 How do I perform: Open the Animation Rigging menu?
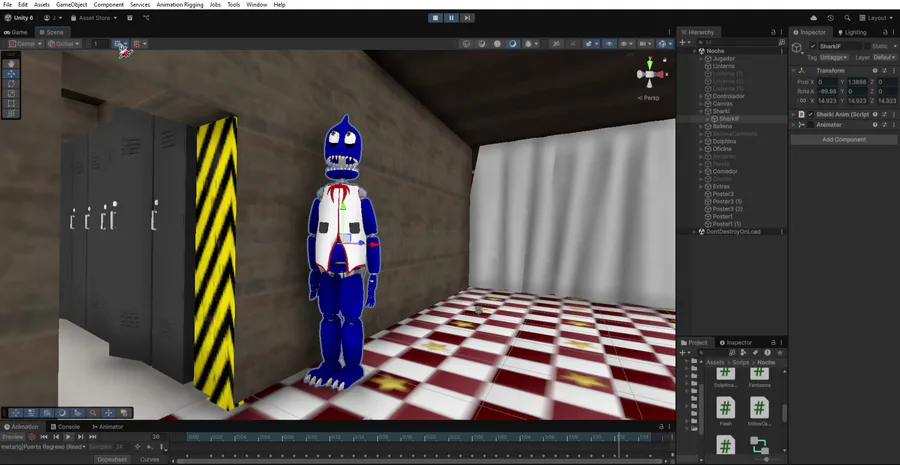pos(180,5)
